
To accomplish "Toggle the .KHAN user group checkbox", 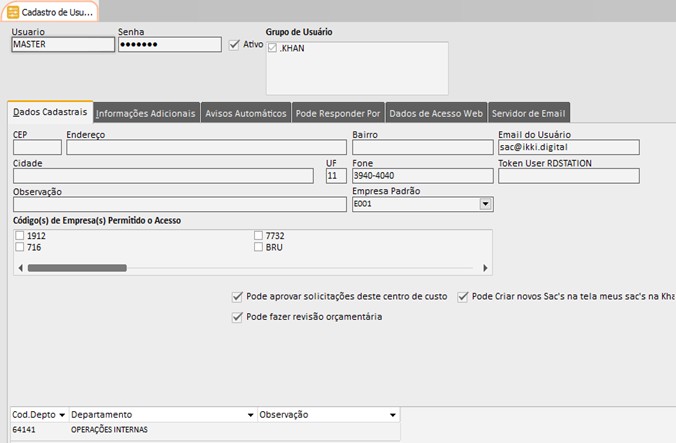I will (272, 48).
